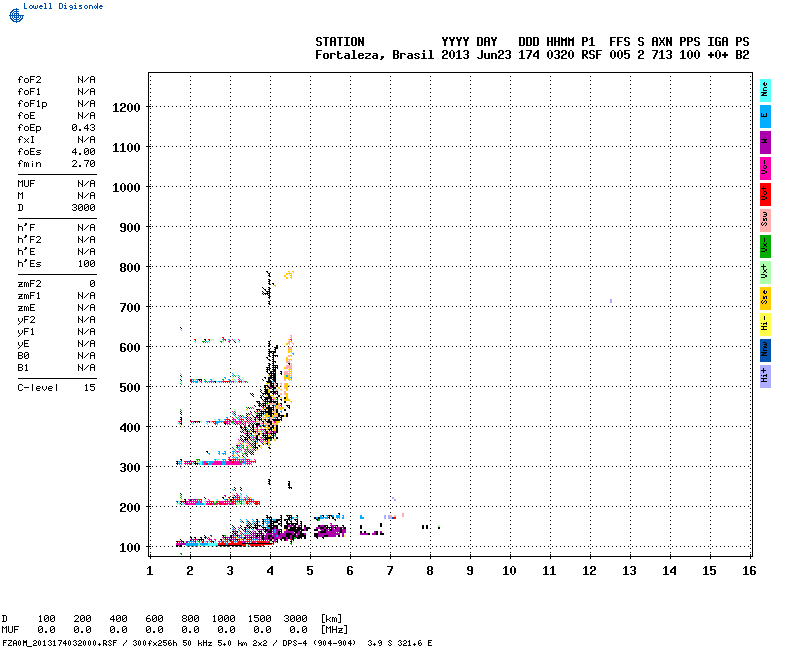Click the fmin value 2.70

(x=84, y=164)
